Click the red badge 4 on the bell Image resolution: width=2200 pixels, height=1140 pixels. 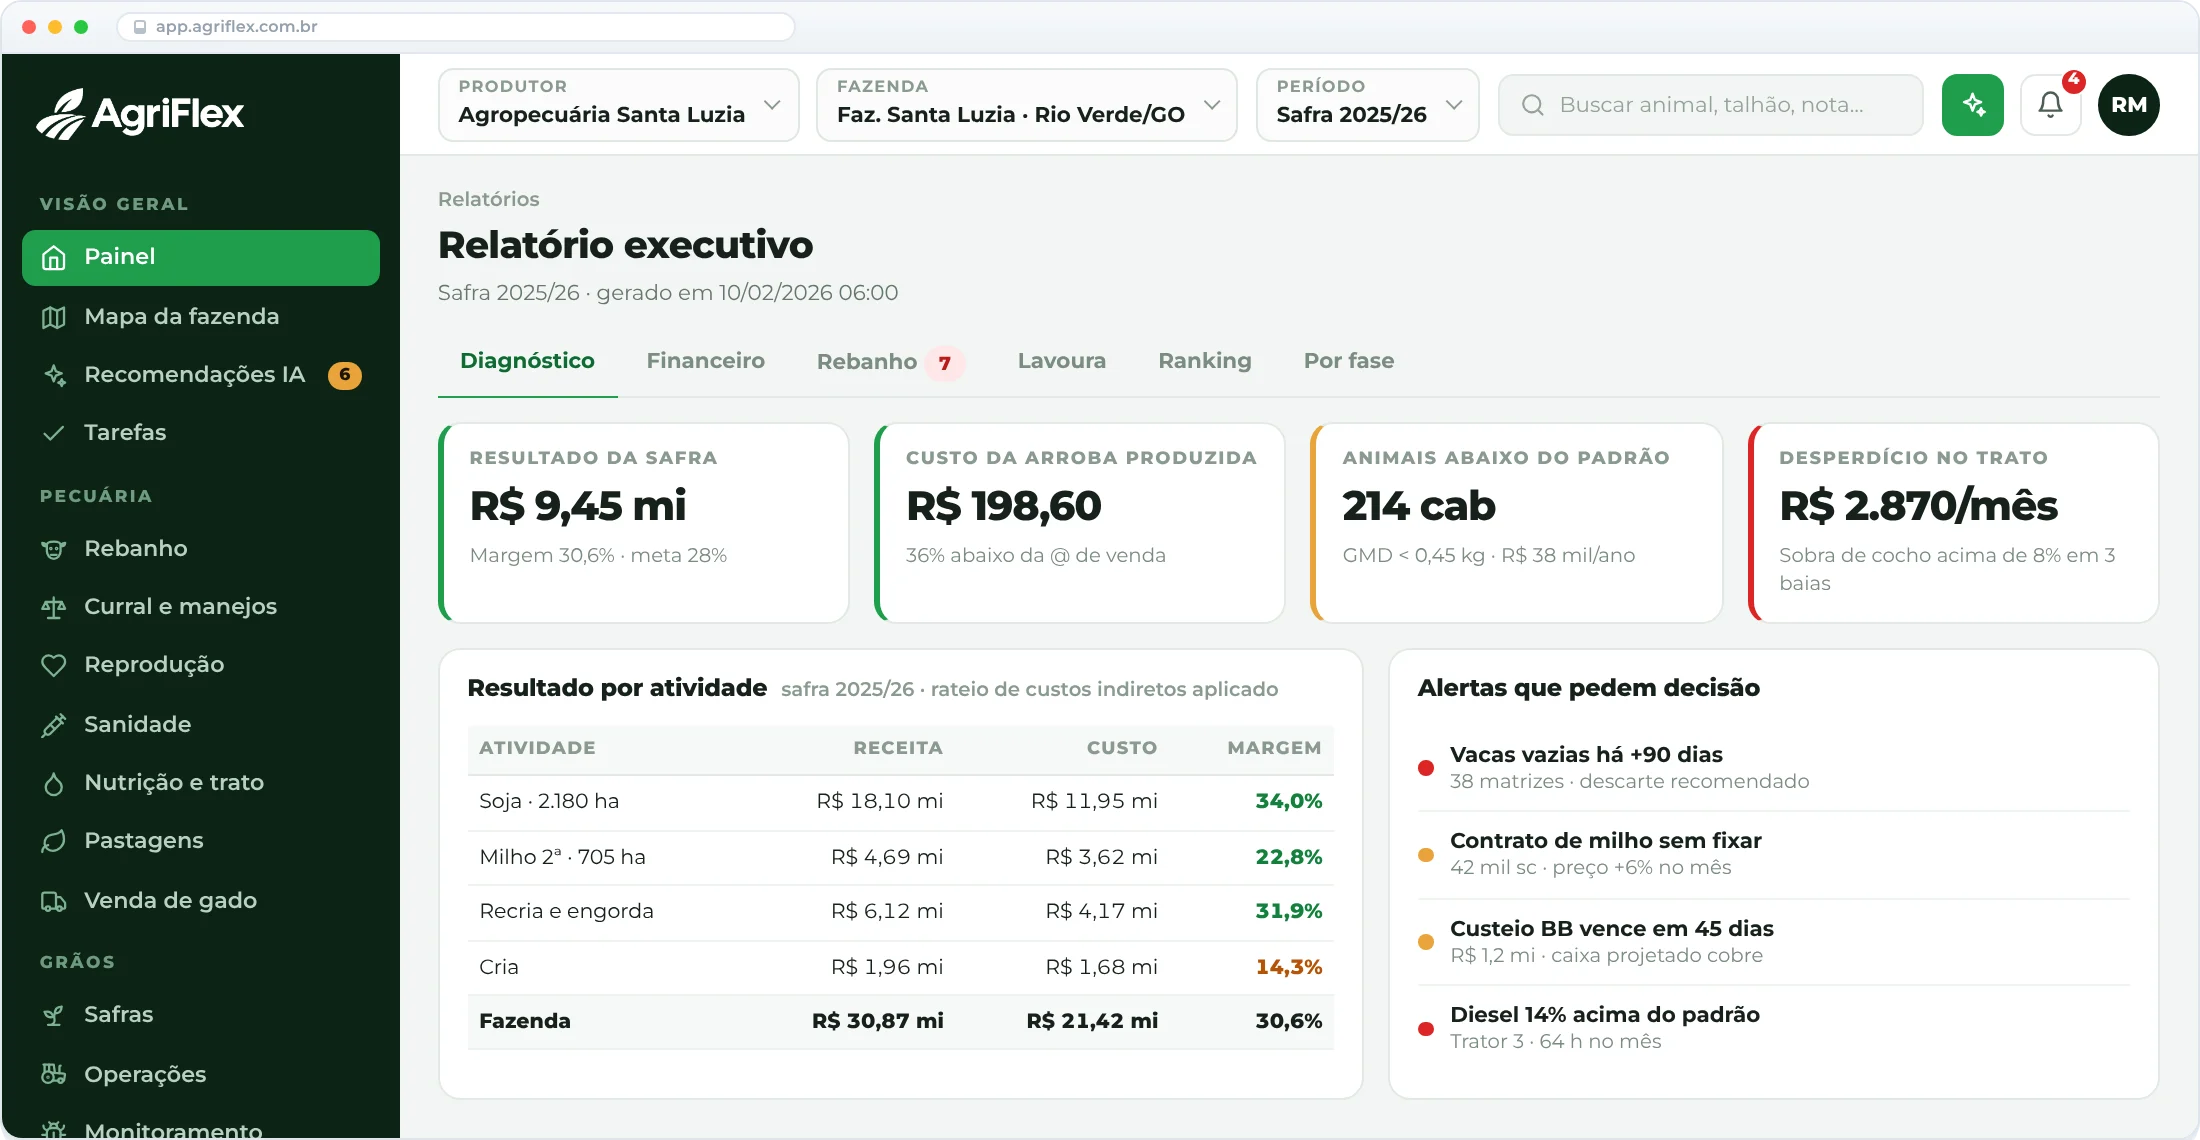[x=2074, y=80]
